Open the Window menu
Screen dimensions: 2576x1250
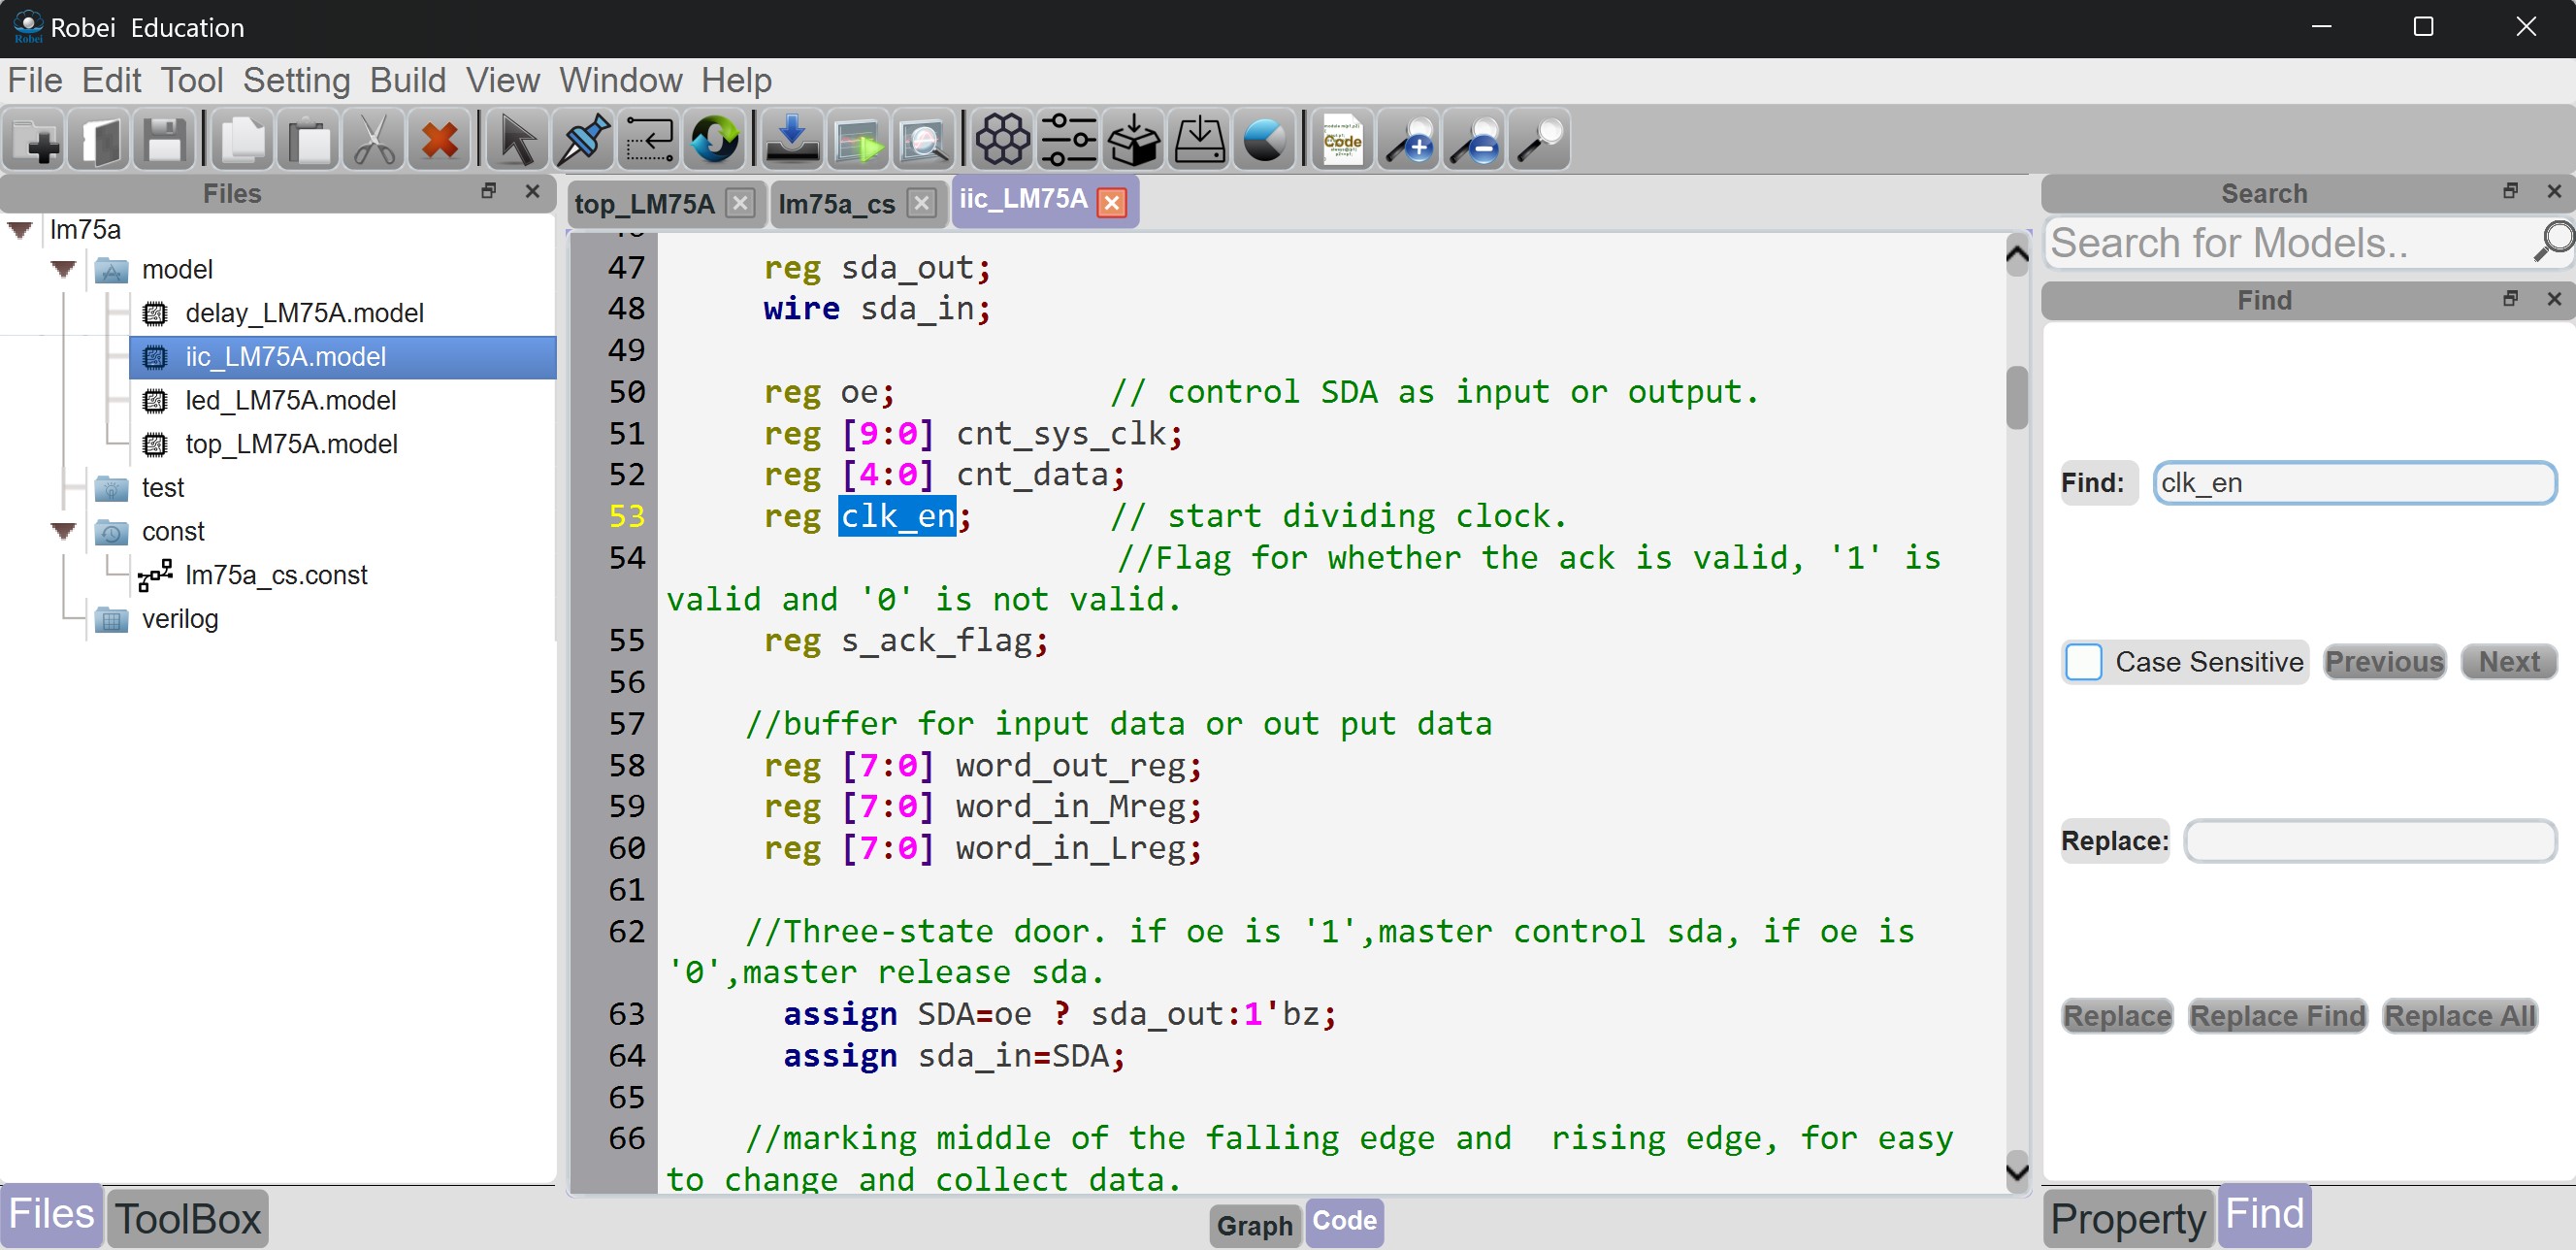[620, 80]
